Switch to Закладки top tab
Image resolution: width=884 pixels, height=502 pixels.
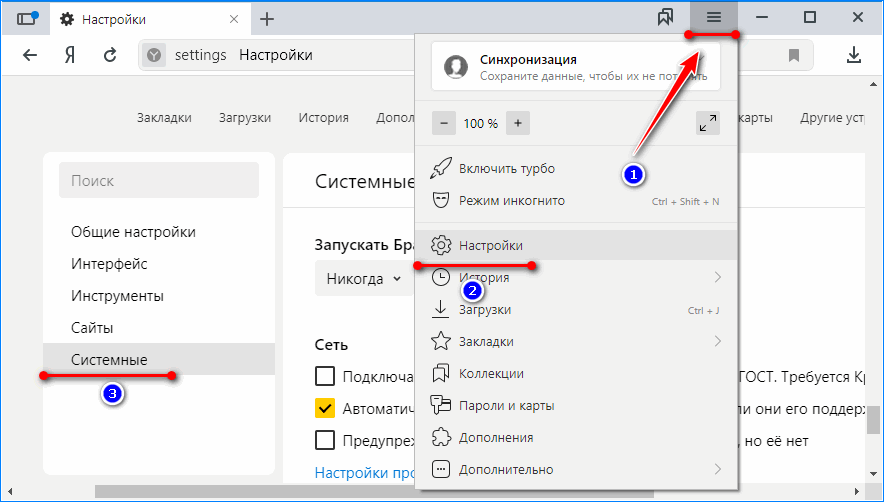[164, 118]
